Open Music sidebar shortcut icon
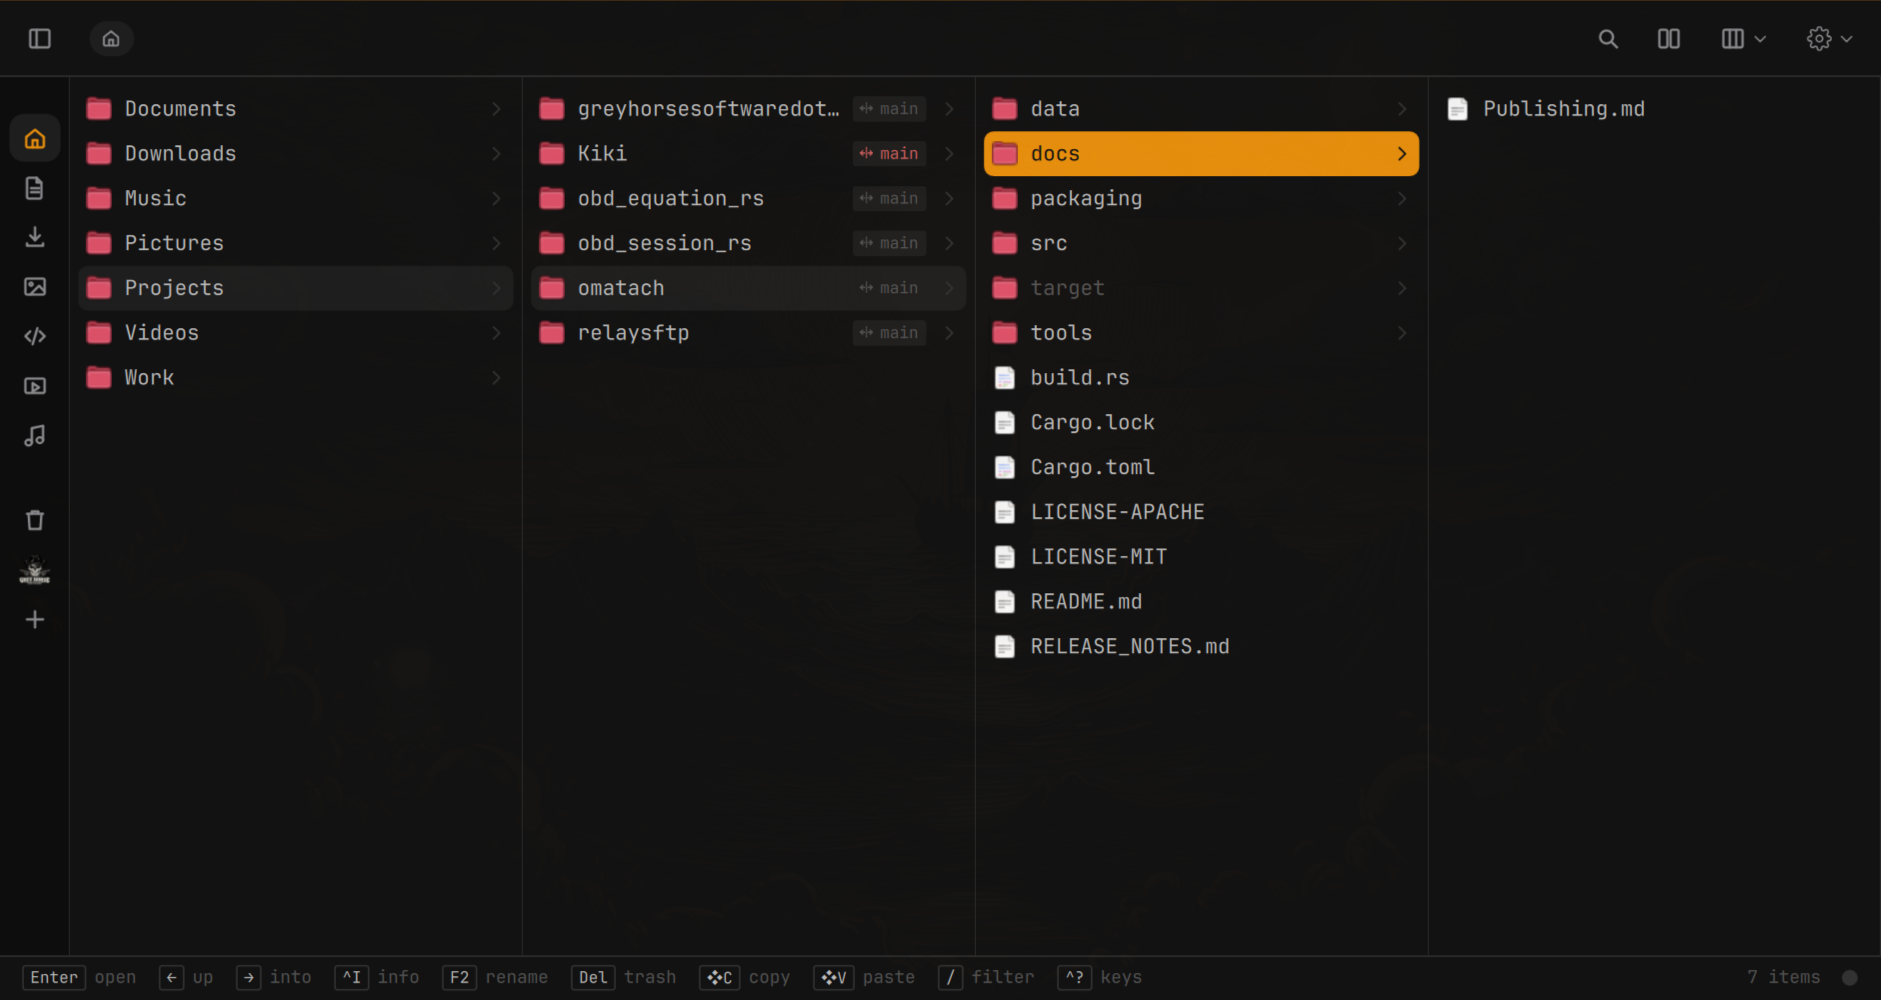Screen dimensions: 1881x1000 35,435
